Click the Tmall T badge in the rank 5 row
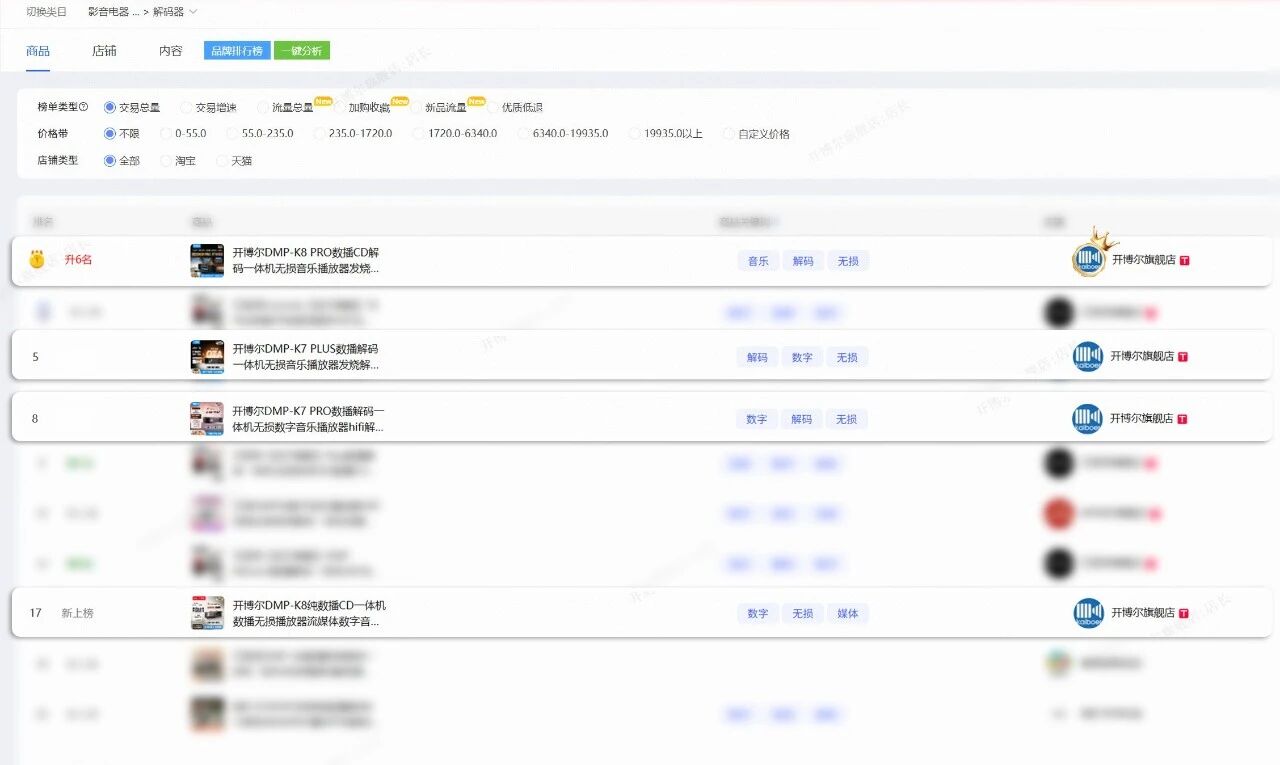This screenshot has width=1280, height=765. click(1184, 357)
